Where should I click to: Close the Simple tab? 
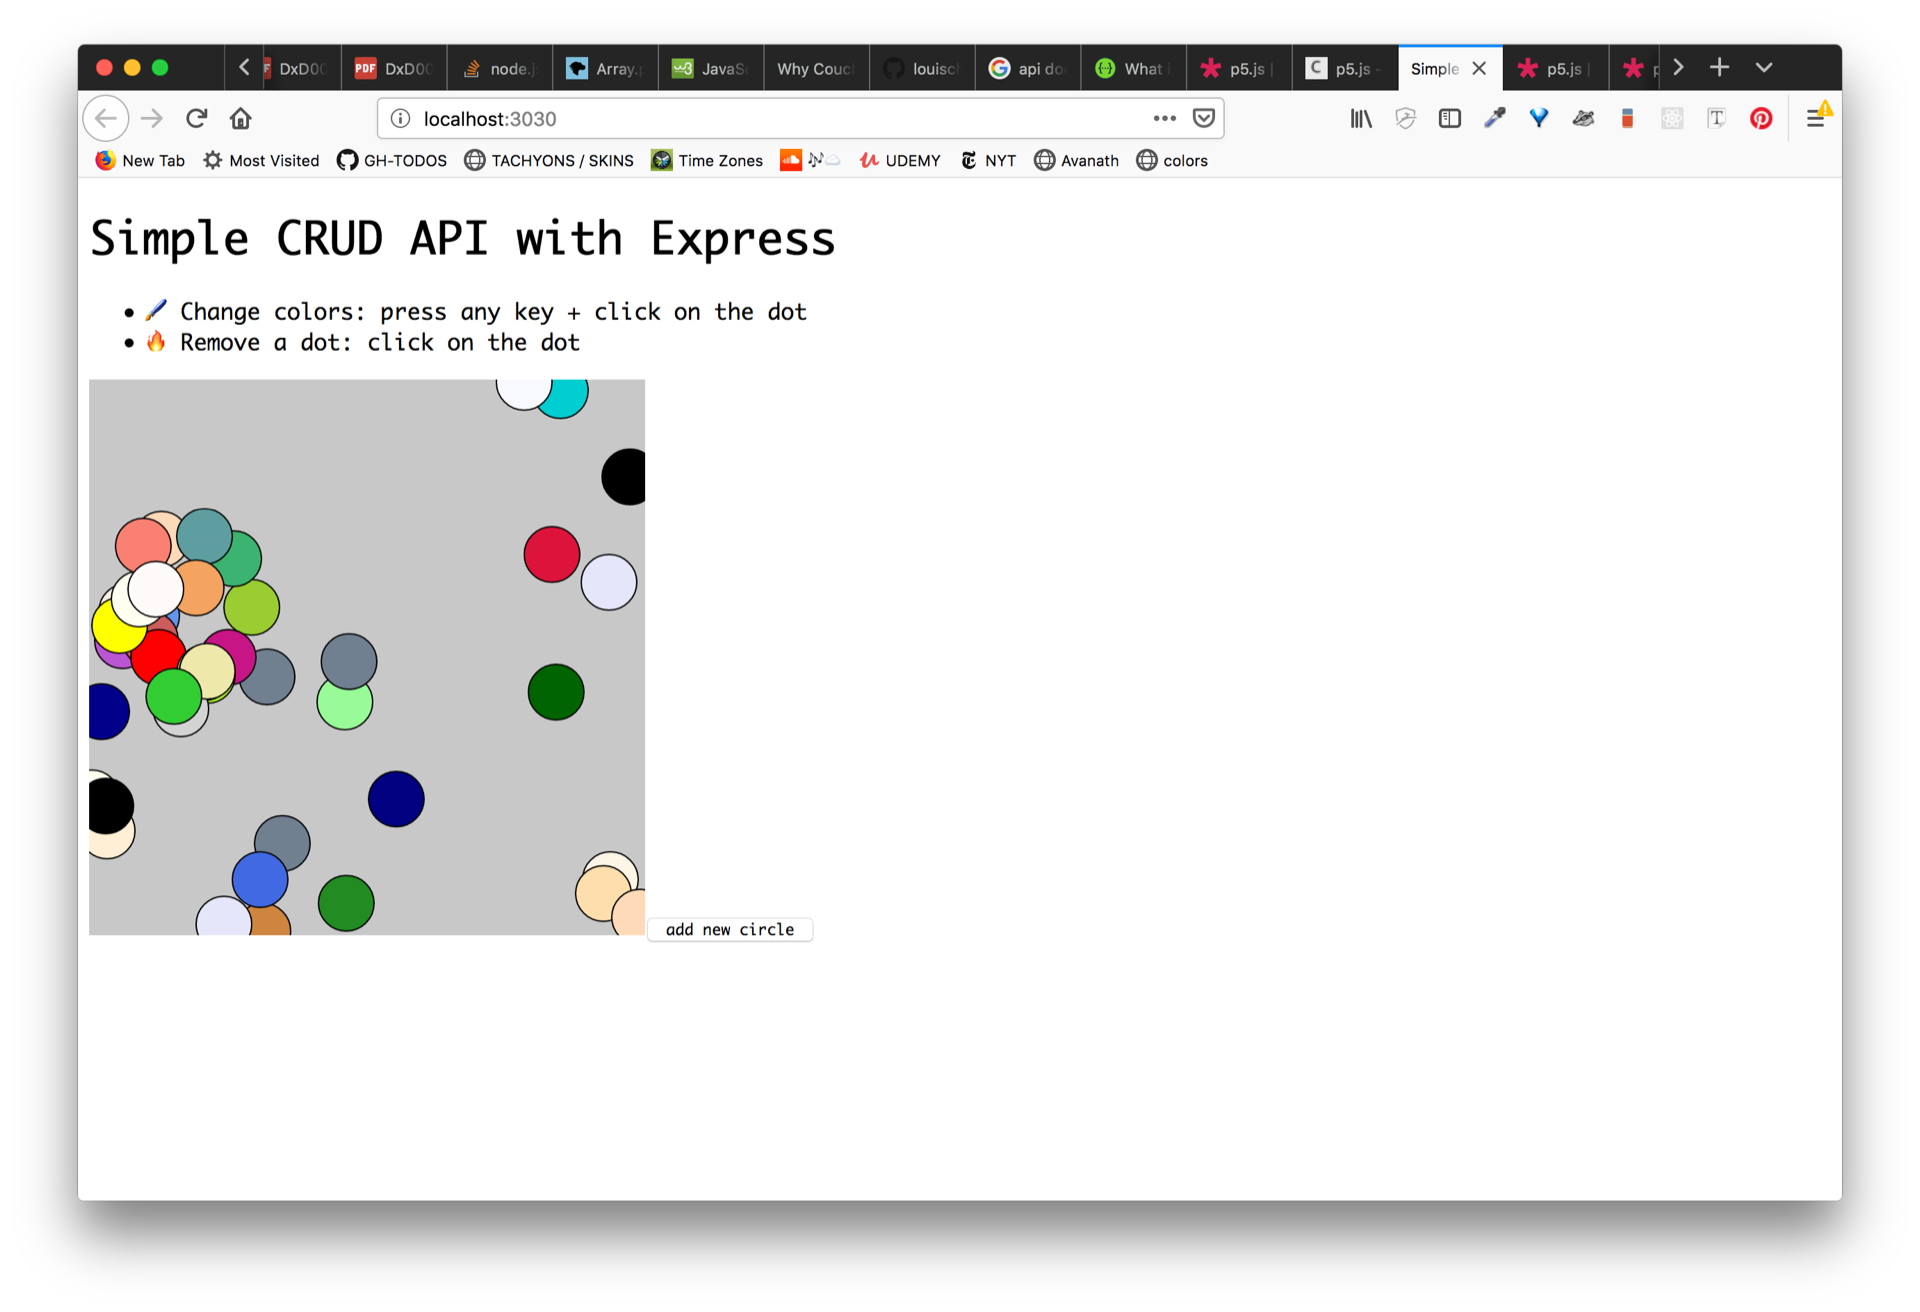pyautogui.click(x=1479, y=69)
